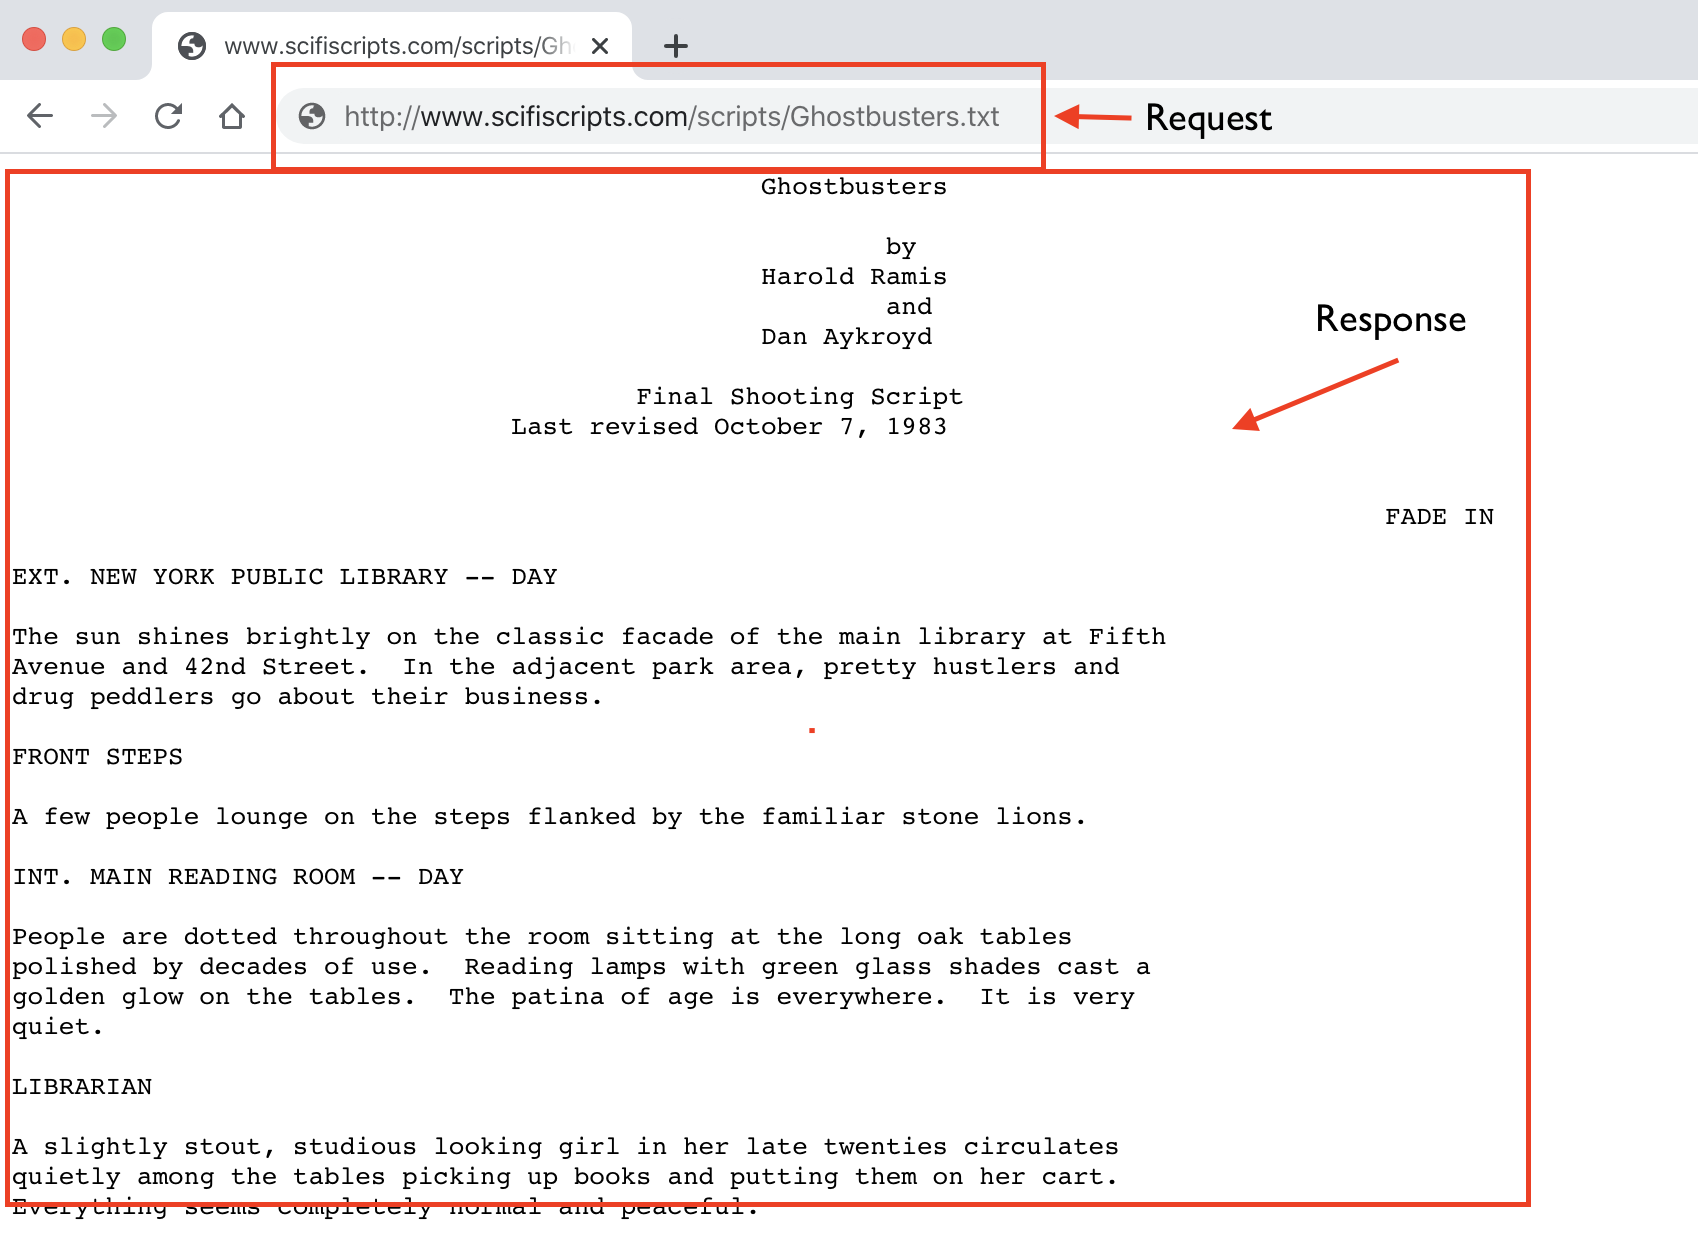This screenshot has height=1240, width=1698.
Task: Click "Final Shooting Script" text
Action: coord(799,397)
